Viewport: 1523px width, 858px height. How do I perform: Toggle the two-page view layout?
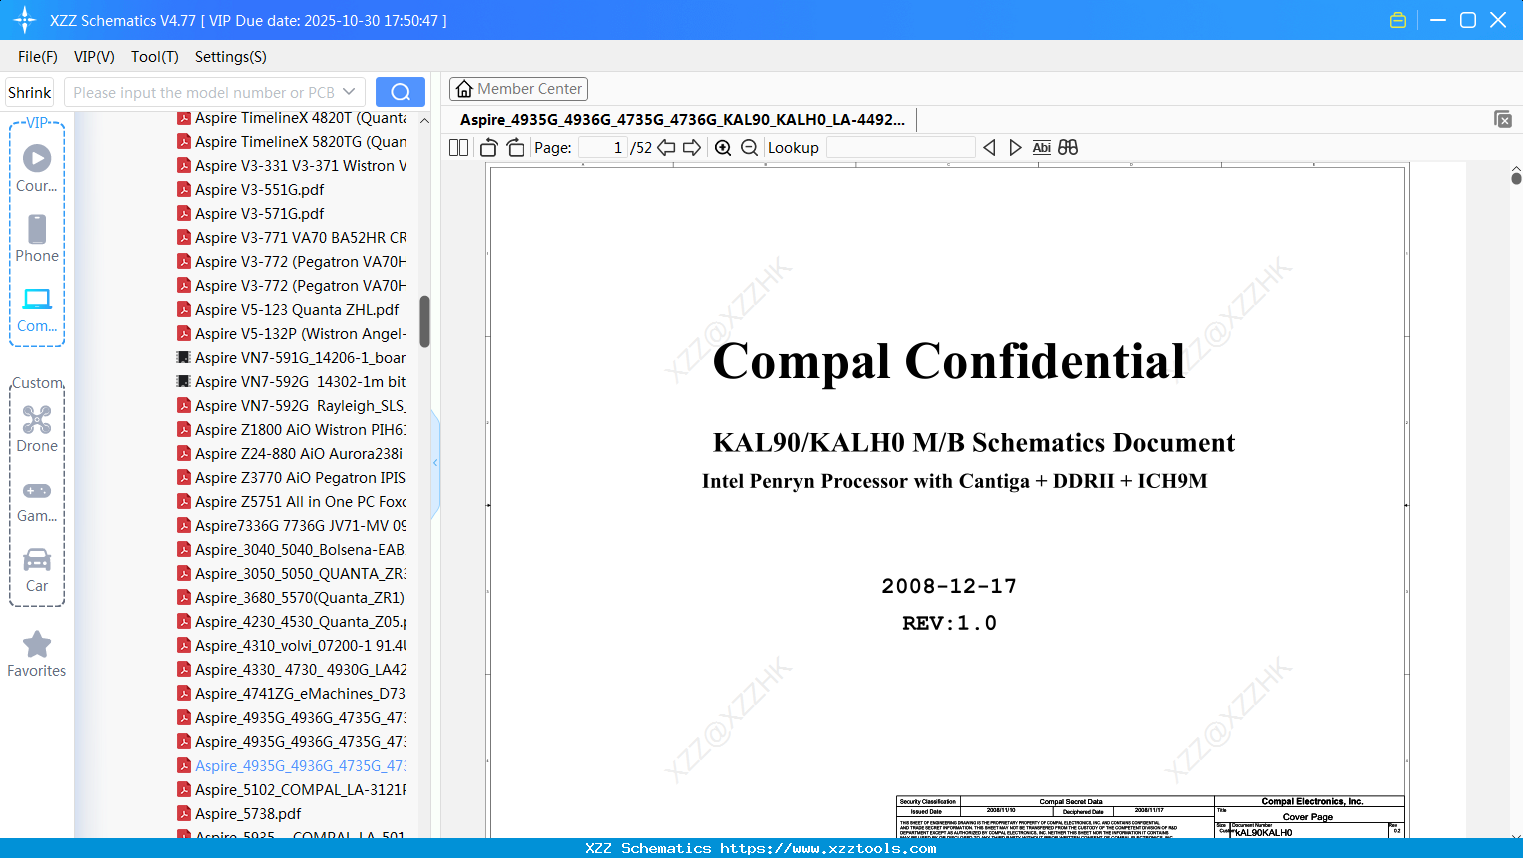[459, 148]
